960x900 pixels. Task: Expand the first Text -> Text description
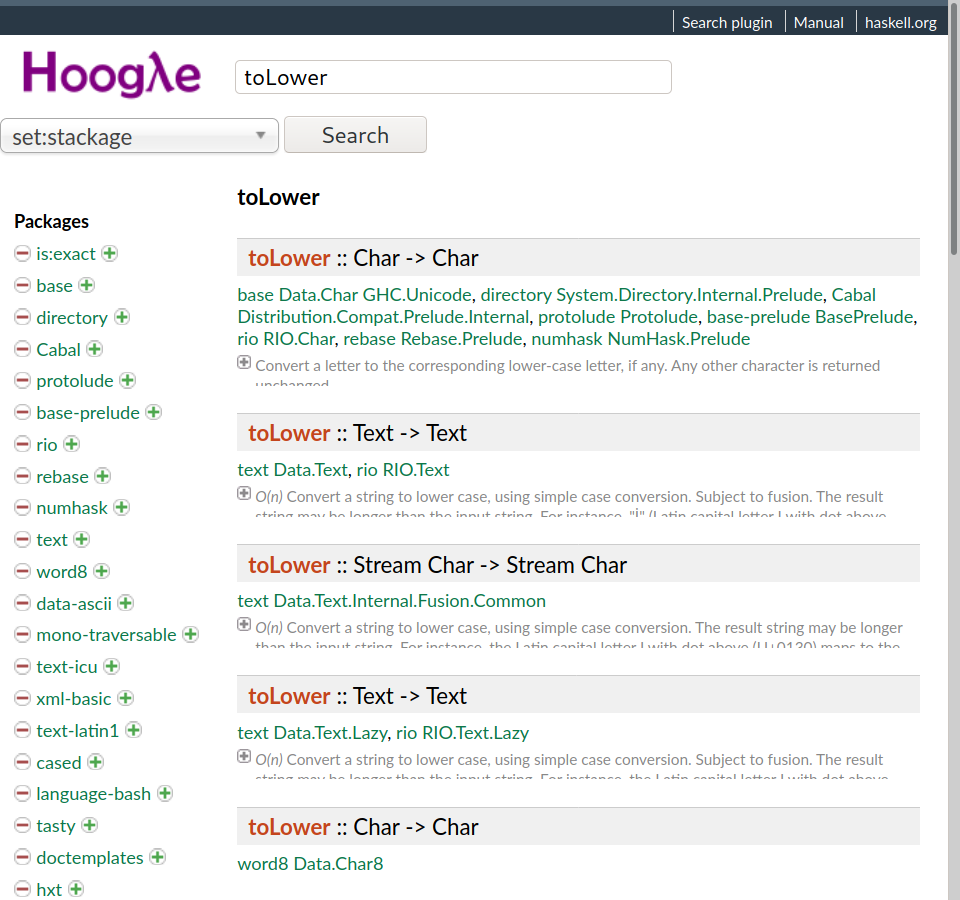click(x=244, y=493)
